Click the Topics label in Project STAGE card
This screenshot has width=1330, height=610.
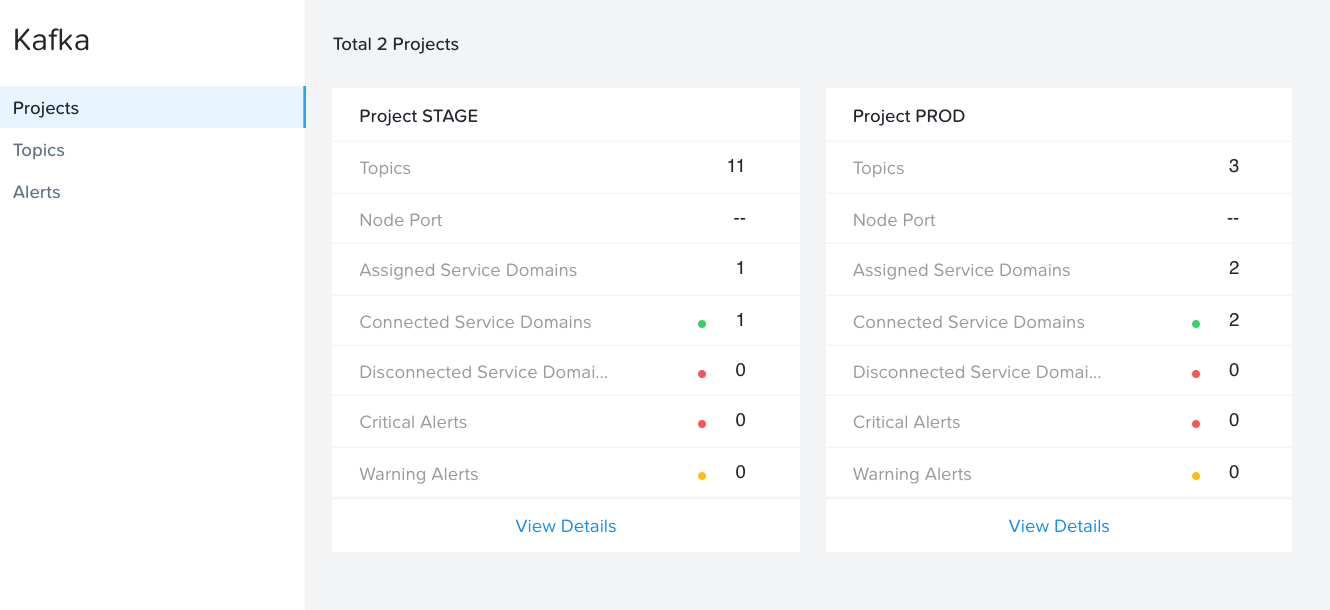[385, 168]
